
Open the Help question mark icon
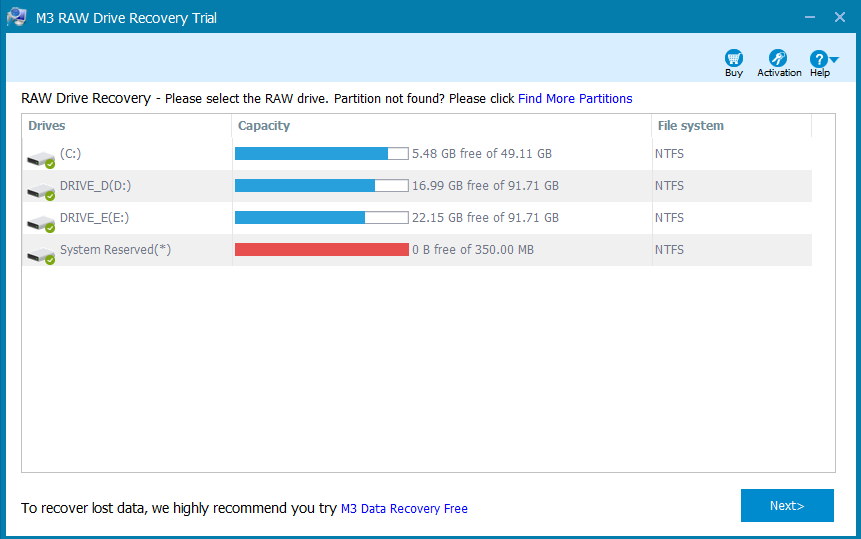pos(818,58)
